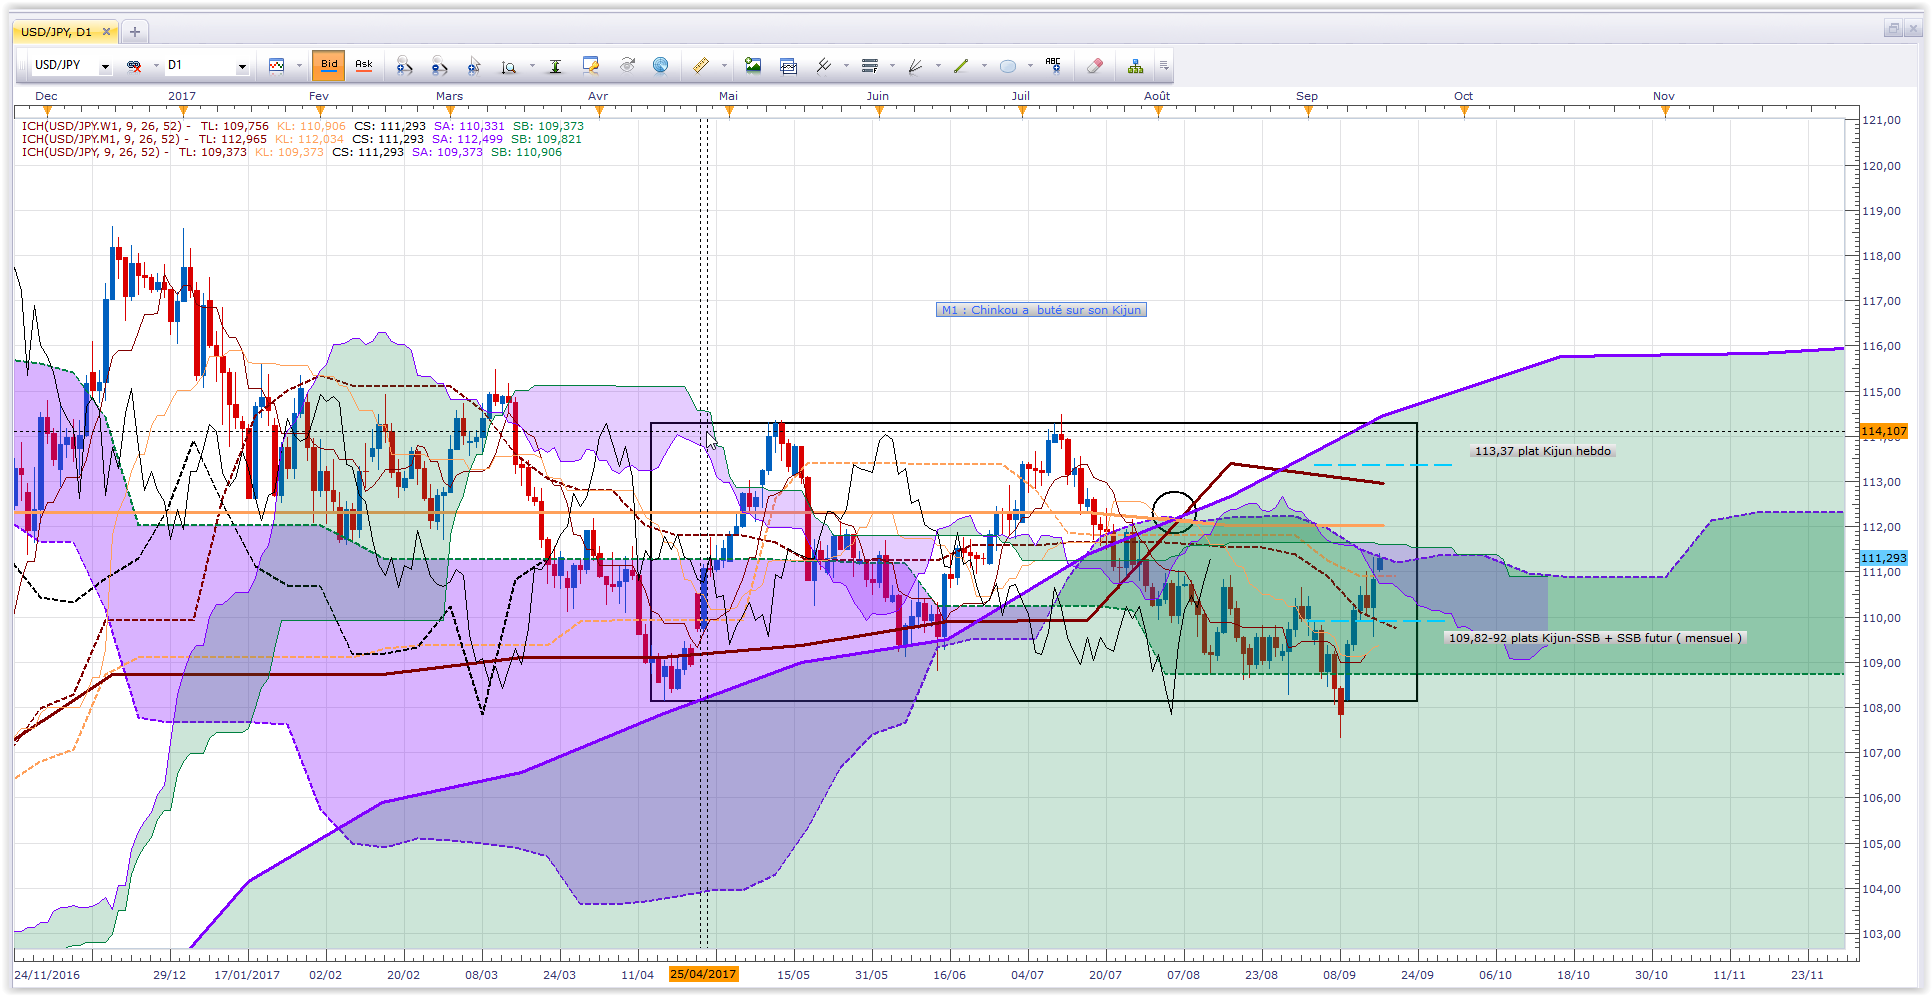Click the chart template window icon
The height and width of the screenshot is (996, 1932).
click(x=789, y=66)
